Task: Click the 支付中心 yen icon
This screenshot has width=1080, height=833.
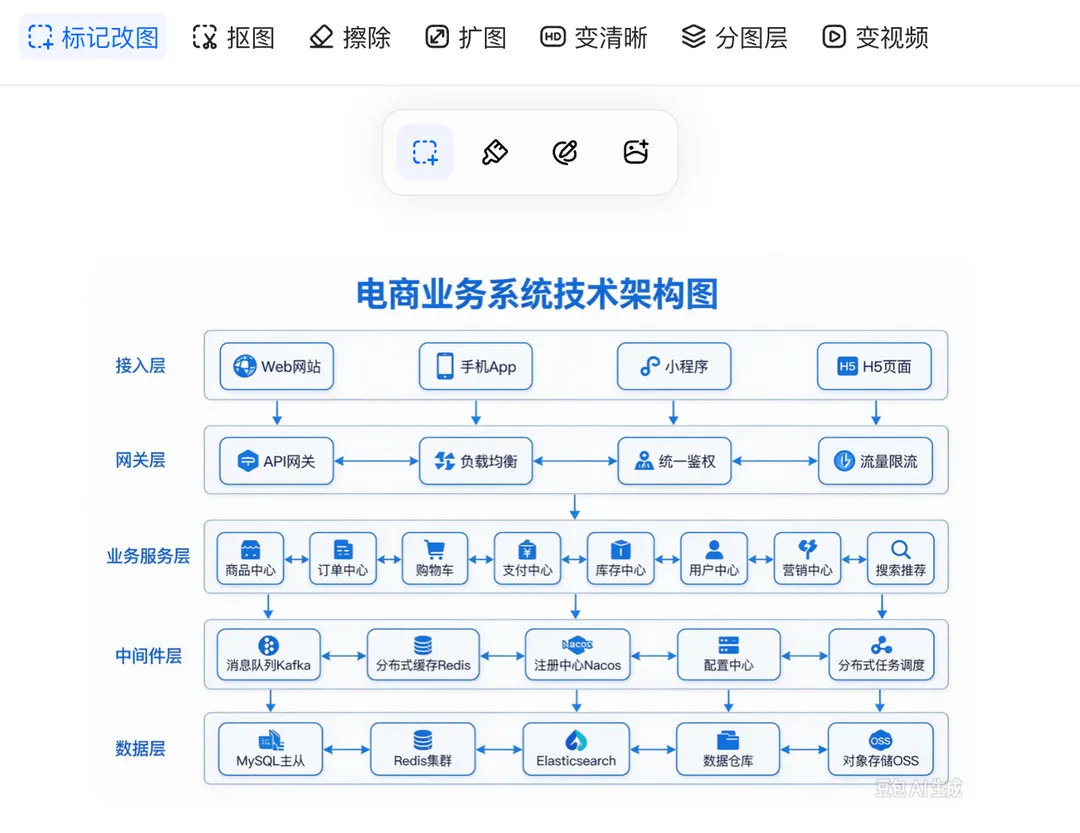Action: pos(528,549)
